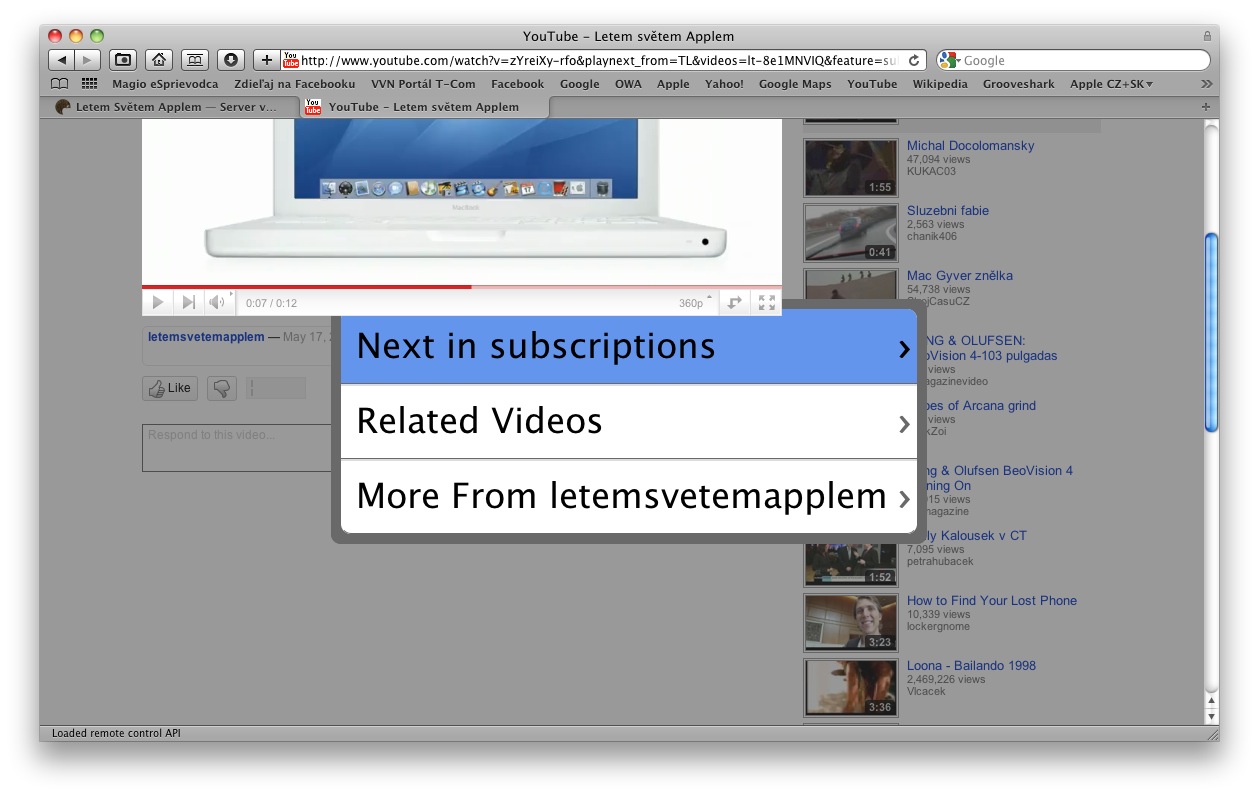Open the Apple CZ+SK bookmarks folder
Viewport: 1259px width, 796px height.
click(x=1111, y=84)
